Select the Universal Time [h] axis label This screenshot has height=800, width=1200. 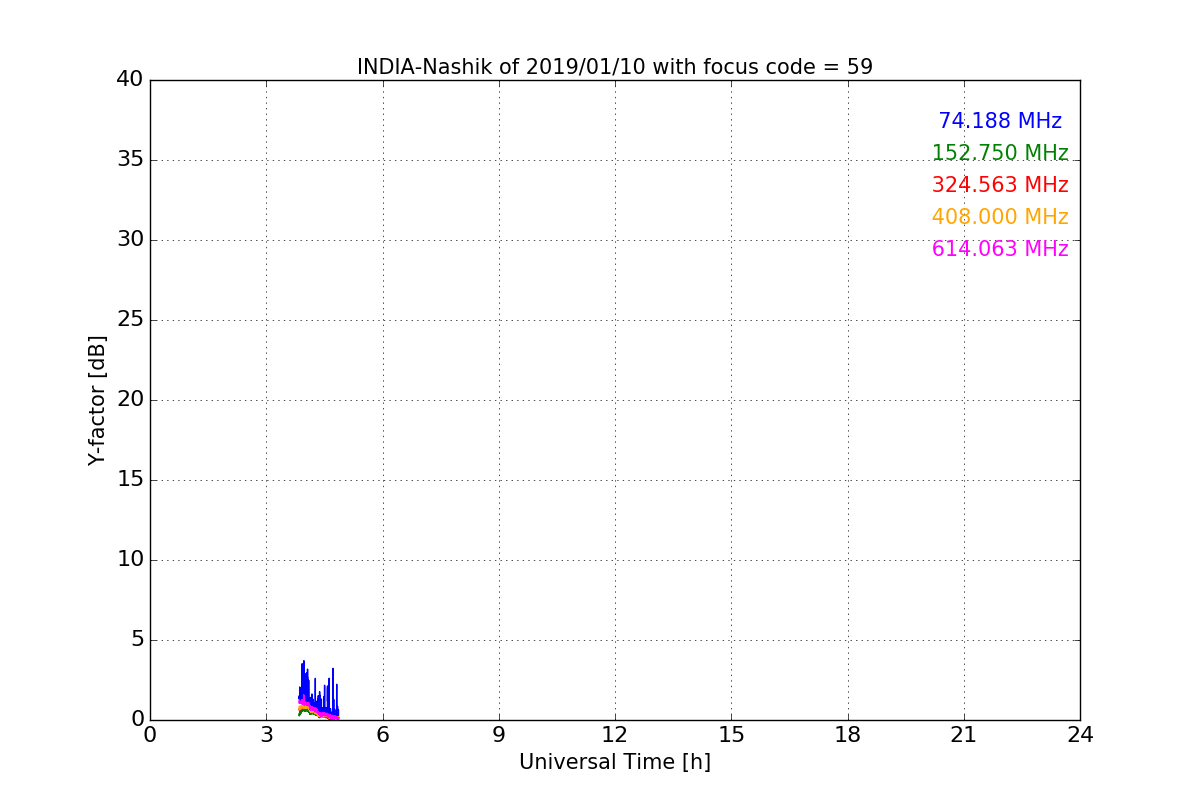[x=614, y=762]
